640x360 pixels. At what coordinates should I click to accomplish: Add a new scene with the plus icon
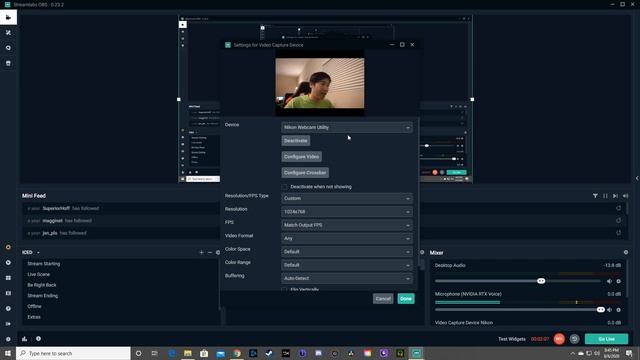coord(201,253)
